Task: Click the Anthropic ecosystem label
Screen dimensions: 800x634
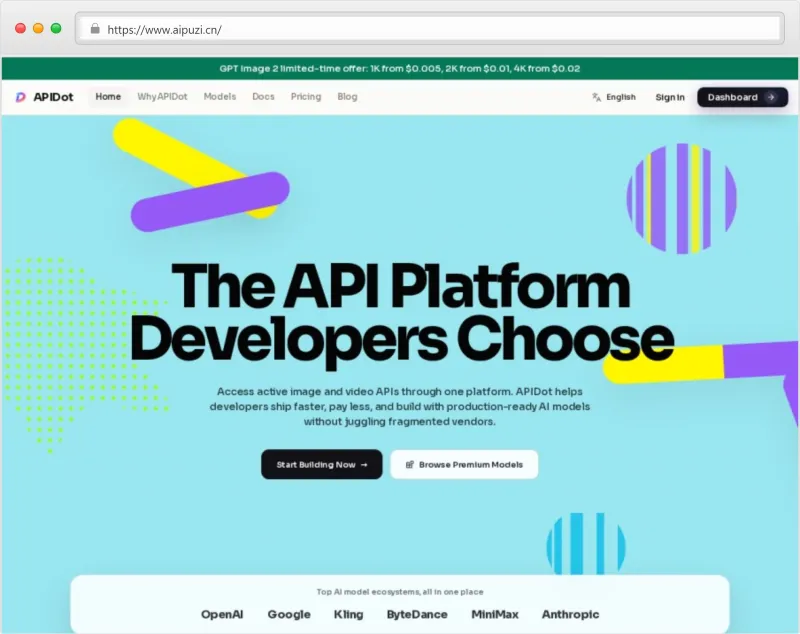Action: pyautogui.click(x=570, y=614)
